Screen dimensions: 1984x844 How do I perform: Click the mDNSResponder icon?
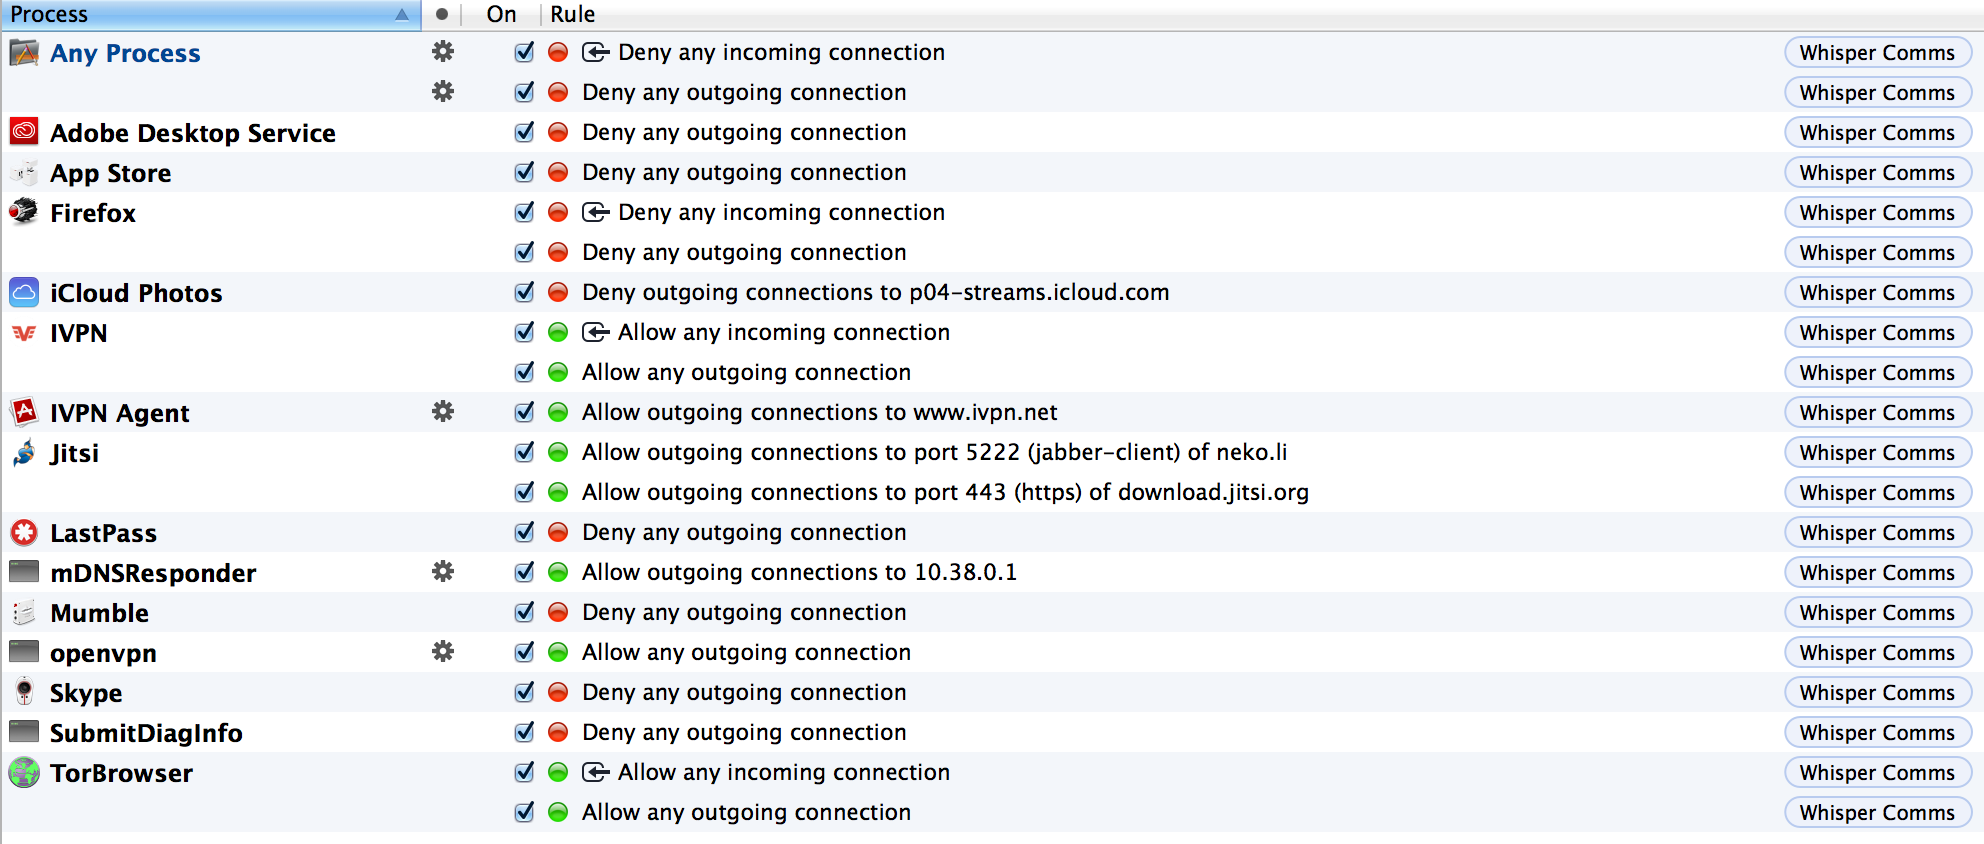24,572
